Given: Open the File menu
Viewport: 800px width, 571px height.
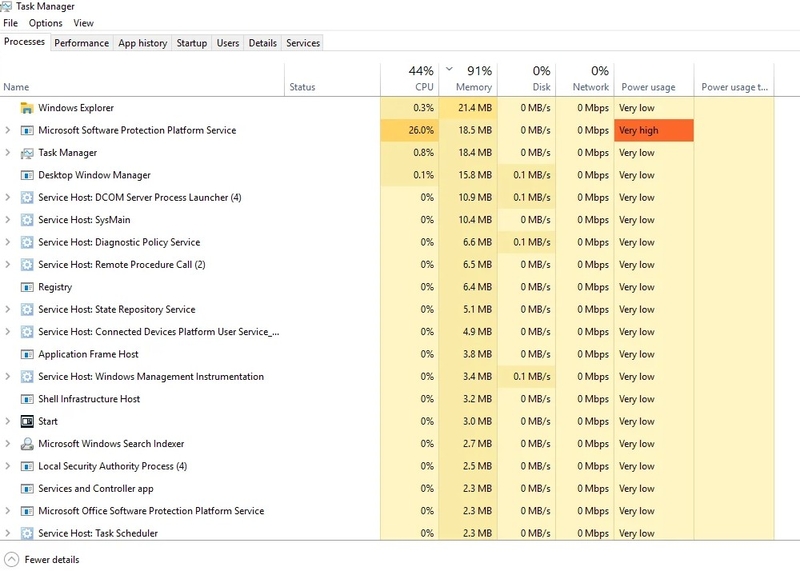Looking at the screenshot, I should [10, 23].
